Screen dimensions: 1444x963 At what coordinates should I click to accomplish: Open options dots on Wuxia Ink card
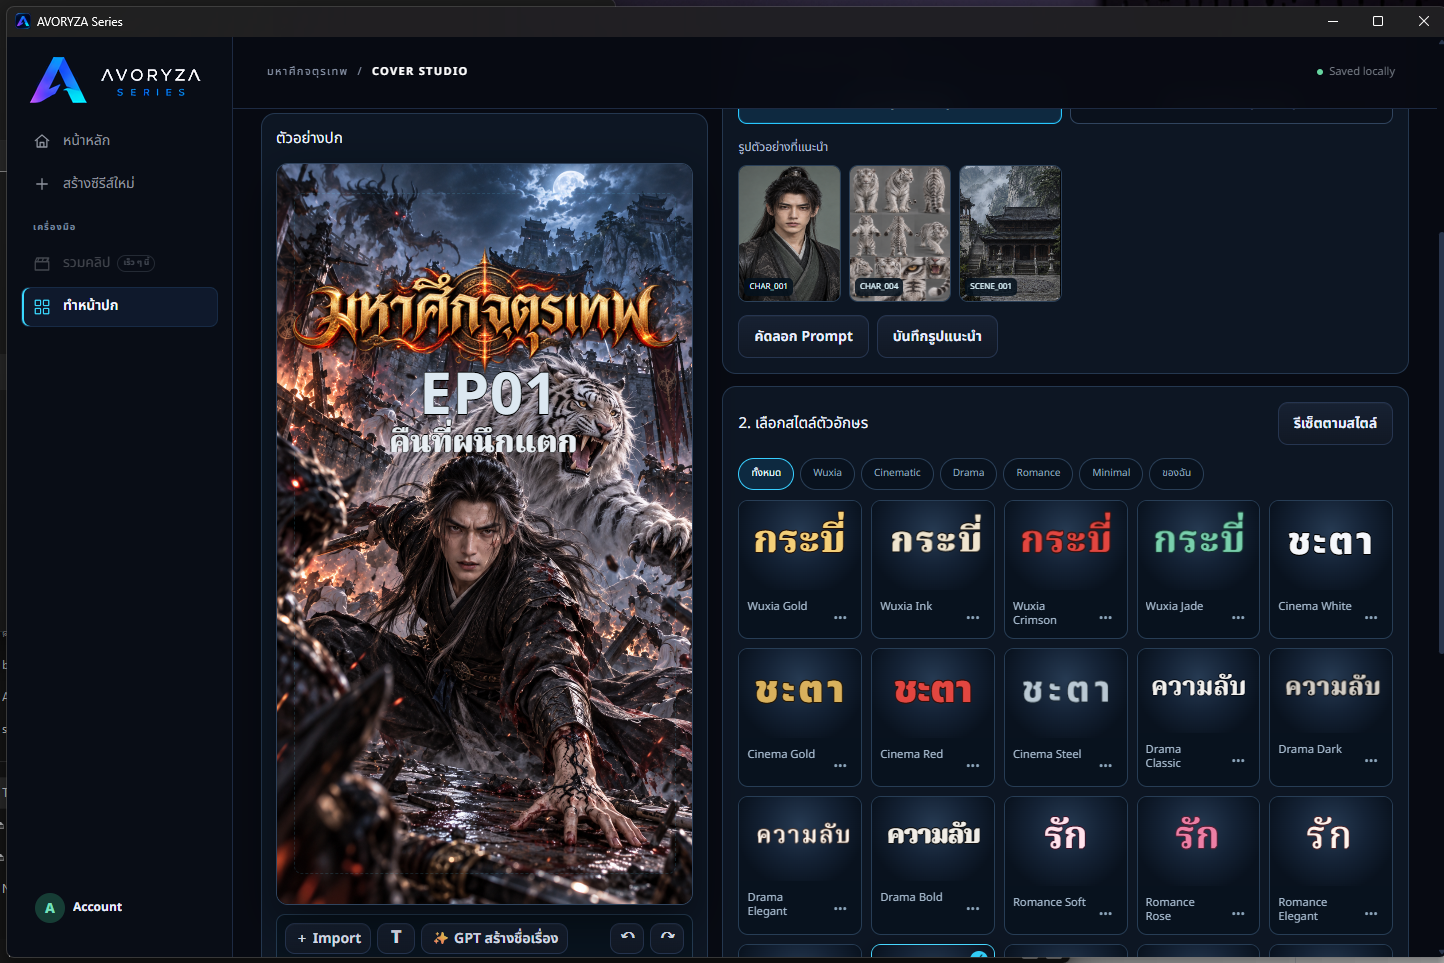coord(973,618)
